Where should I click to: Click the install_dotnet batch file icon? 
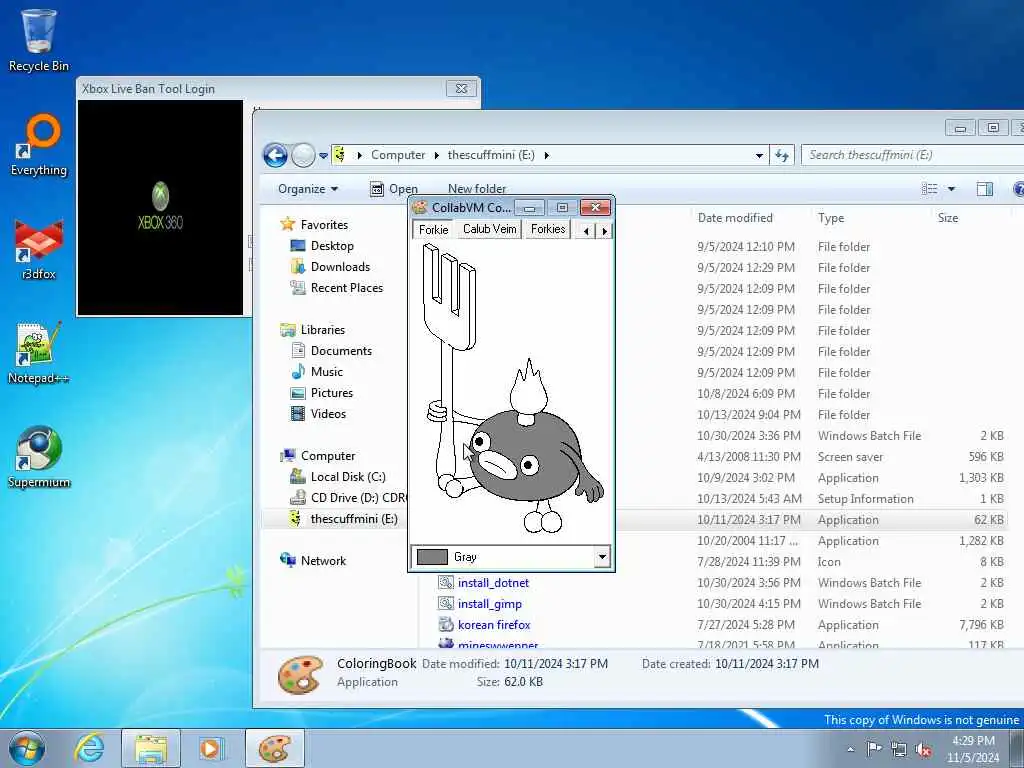point(446,583)
